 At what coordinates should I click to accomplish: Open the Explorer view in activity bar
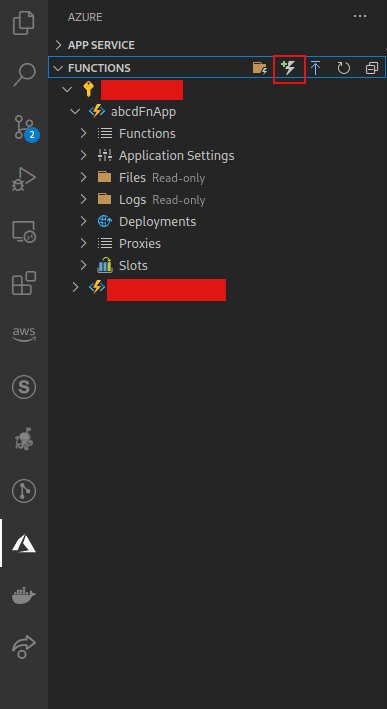[x=24, y=23]
